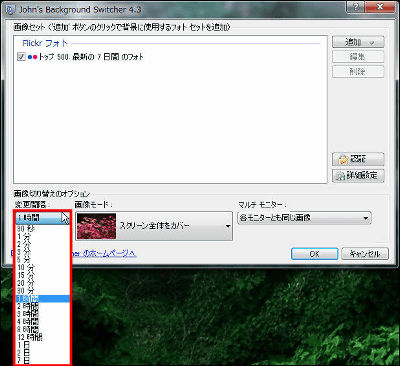The image size is (400, 366).
Task: Open 詳細設定 advanced settings
Action: (x=358, y=176)
